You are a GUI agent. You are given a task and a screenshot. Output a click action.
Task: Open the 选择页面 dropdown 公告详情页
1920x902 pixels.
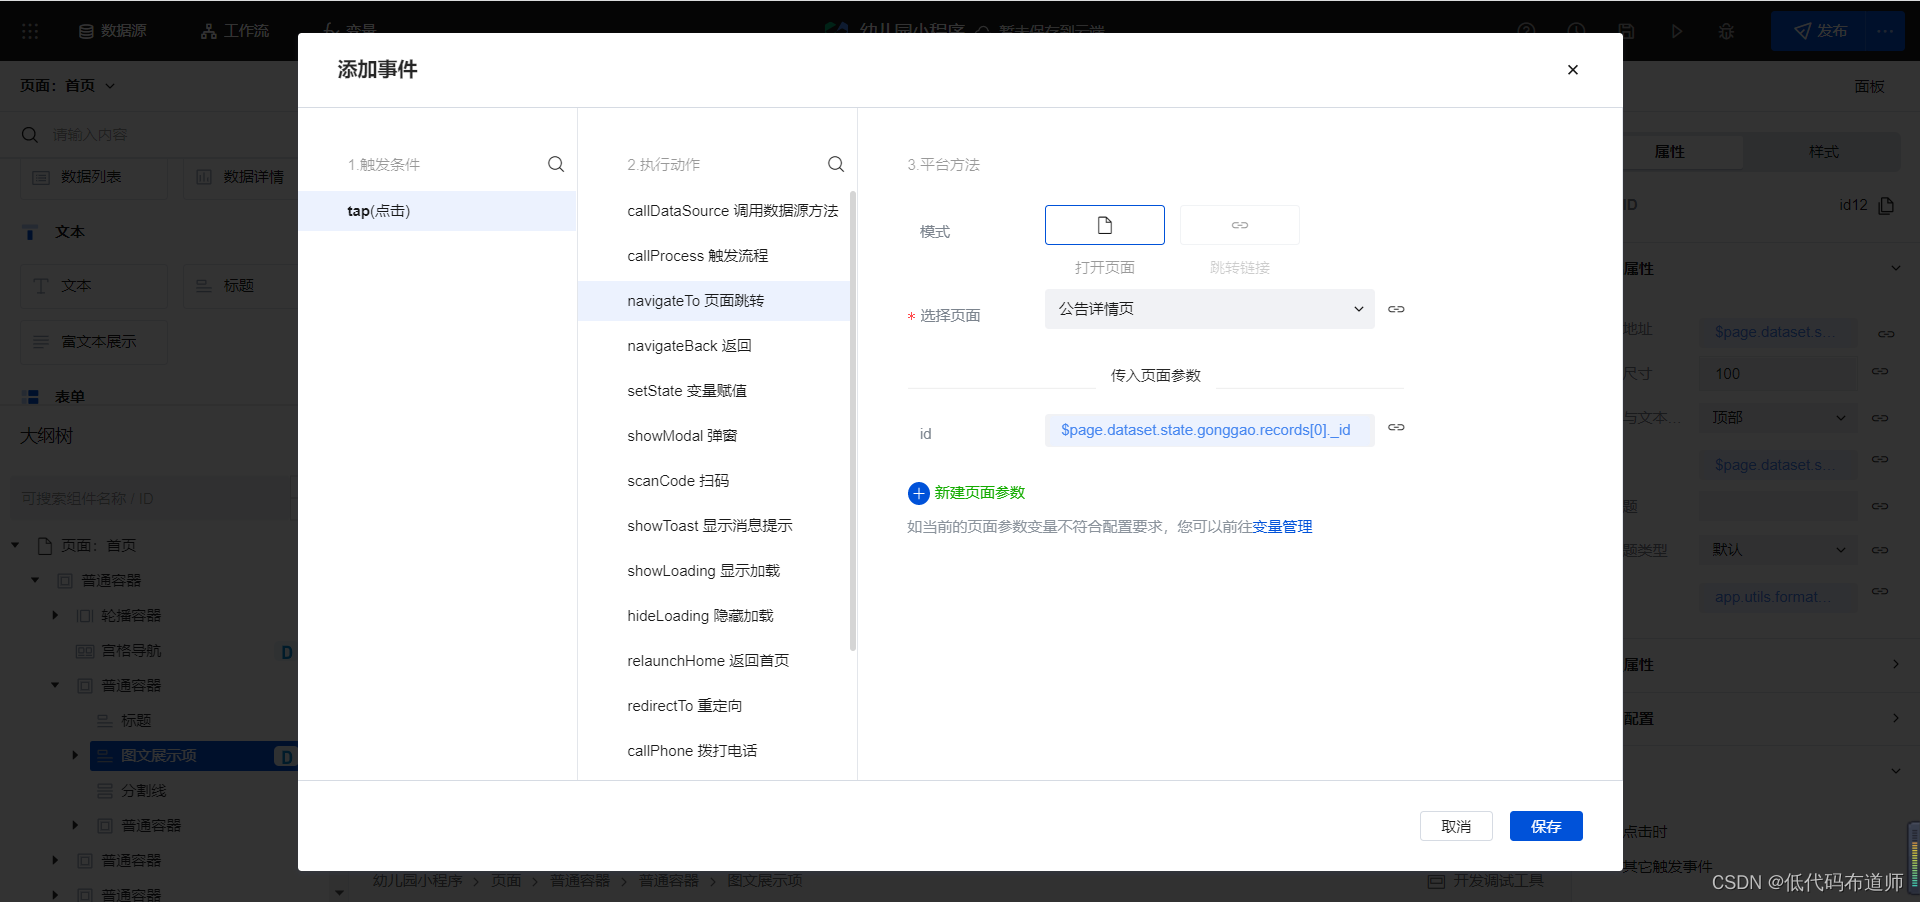1209,309
